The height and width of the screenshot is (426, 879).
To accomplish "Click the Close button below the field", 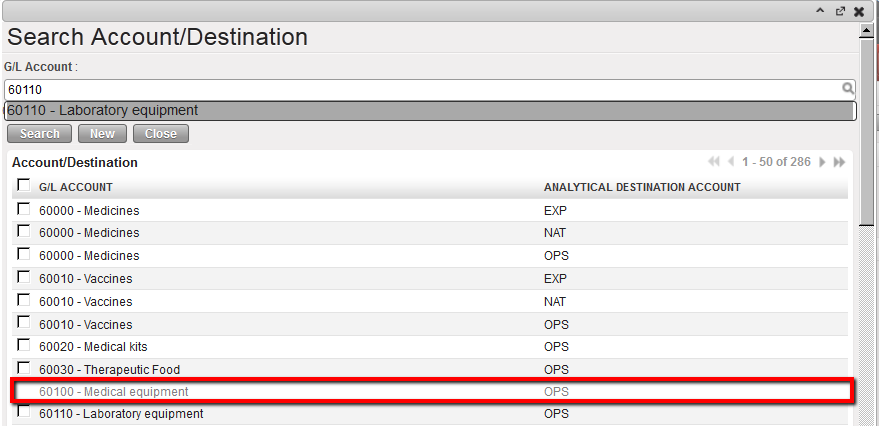I will (x=160, y=134).
